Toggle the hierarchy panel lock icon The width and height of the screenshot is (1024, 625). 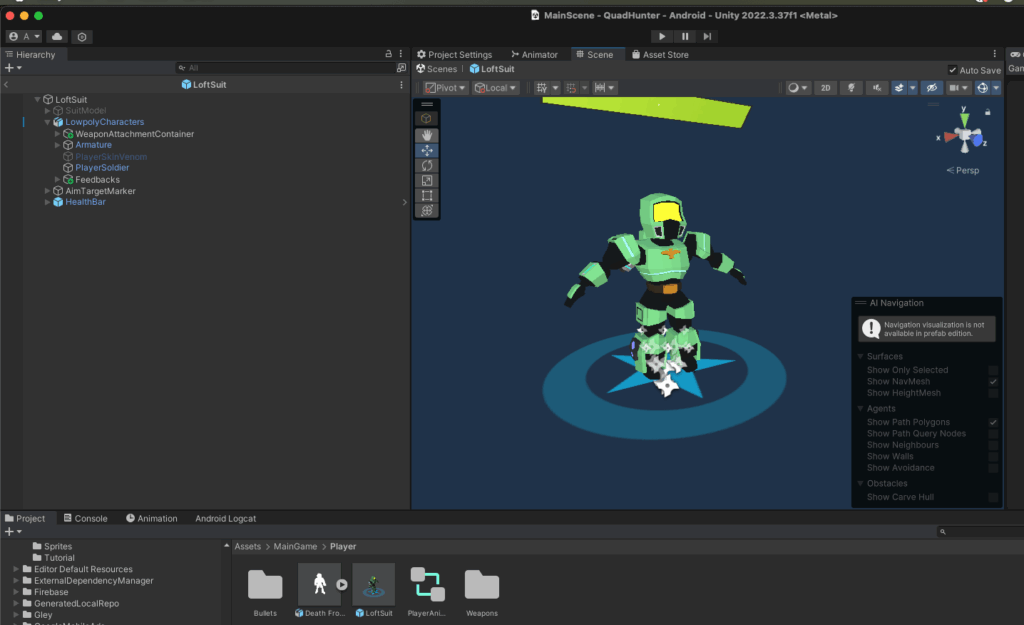[x=389, y=54]
